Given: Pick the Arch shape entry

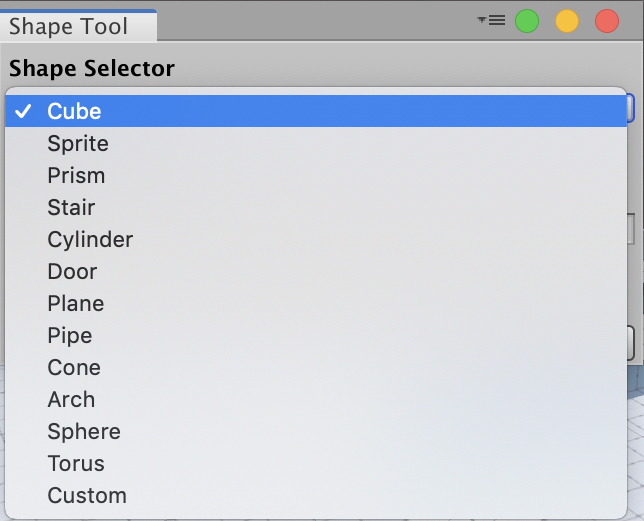Looking at the screenshot, I should [71, 400].
